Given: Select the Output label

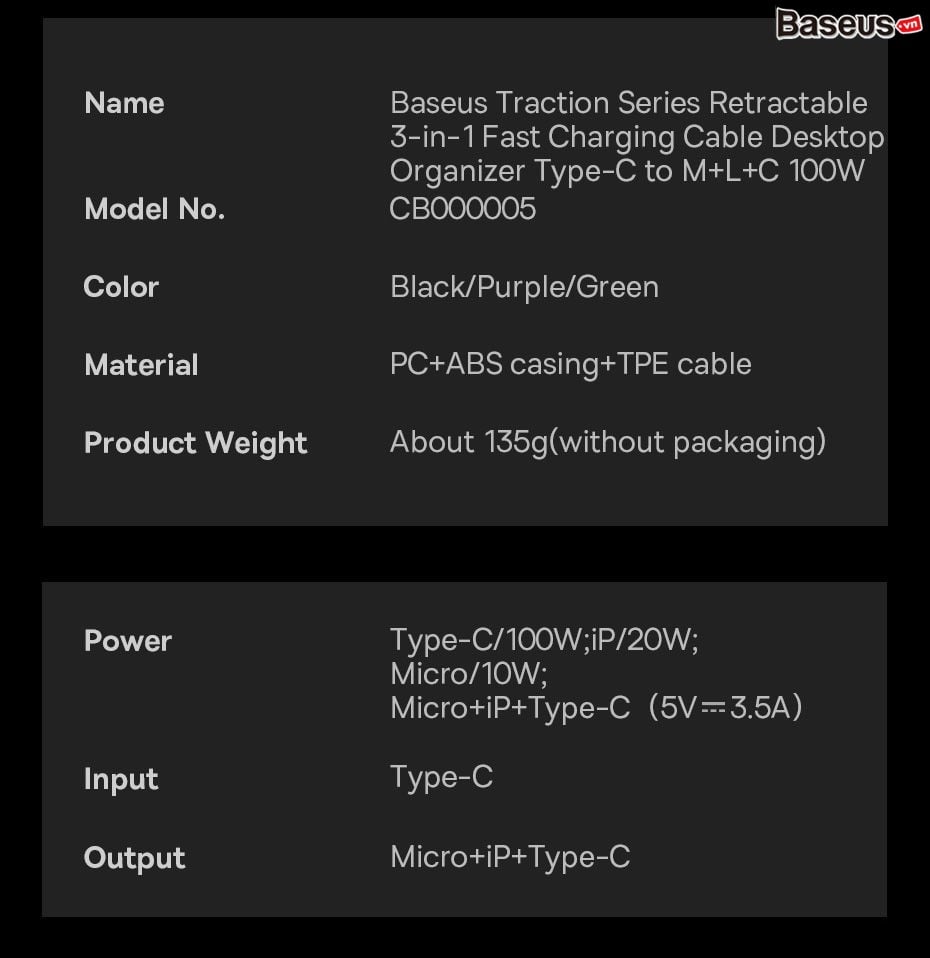Looking at the screenshot, I should click(134, 858).
